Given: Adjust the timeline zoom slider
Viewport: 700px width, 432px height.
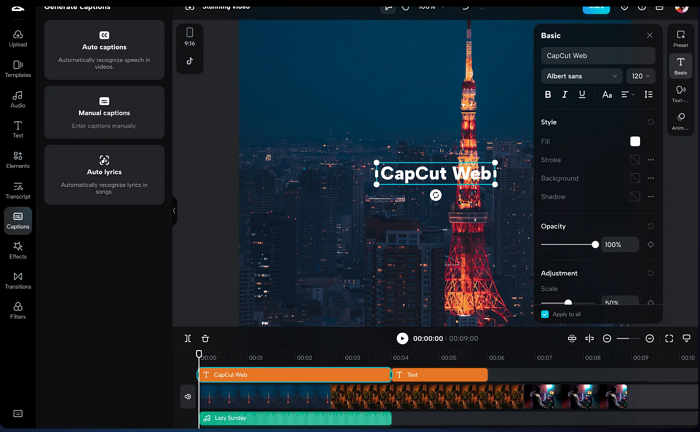Looking at the screenshot, I should [629, 339].
